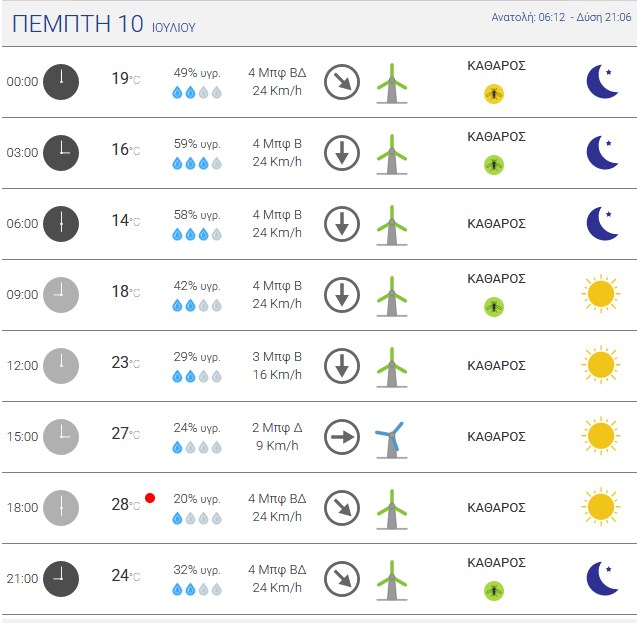Screen dimensions: 637x623
Task: Click the sun icon in 12:00 row
Action: coord(601,365)
